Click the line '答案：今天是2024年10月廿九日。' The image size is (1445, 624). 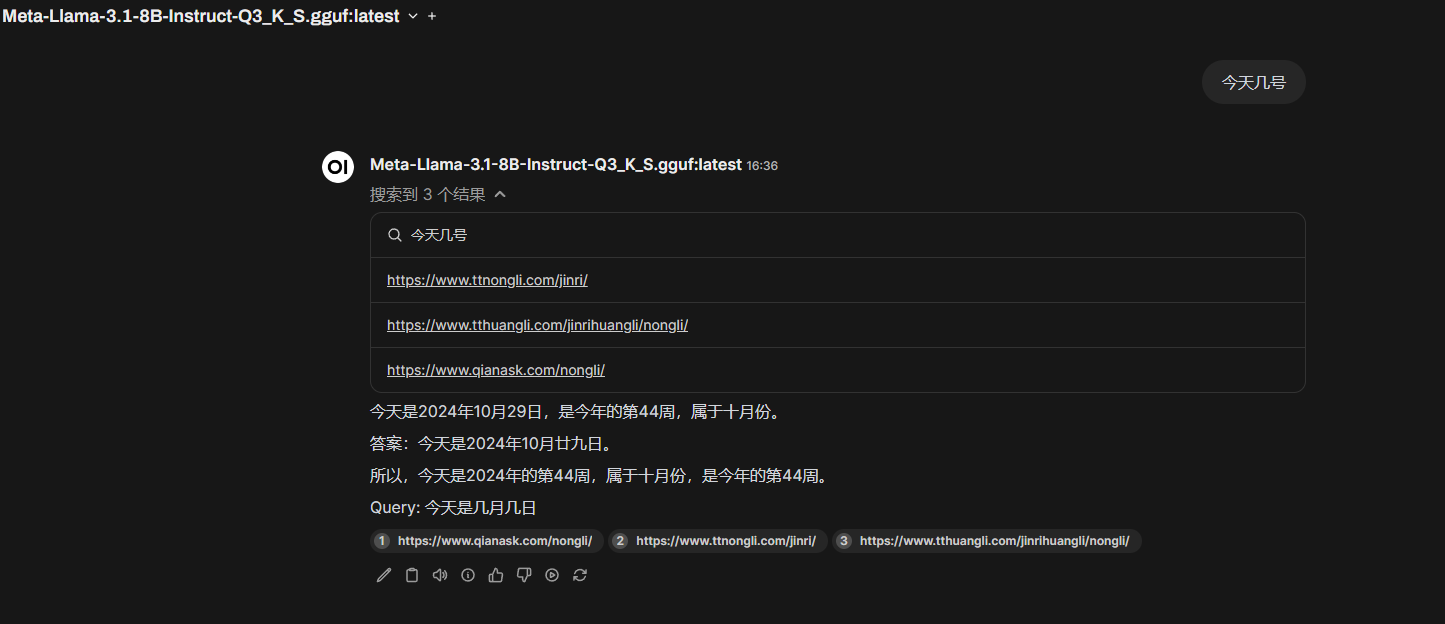coord(493,444)
